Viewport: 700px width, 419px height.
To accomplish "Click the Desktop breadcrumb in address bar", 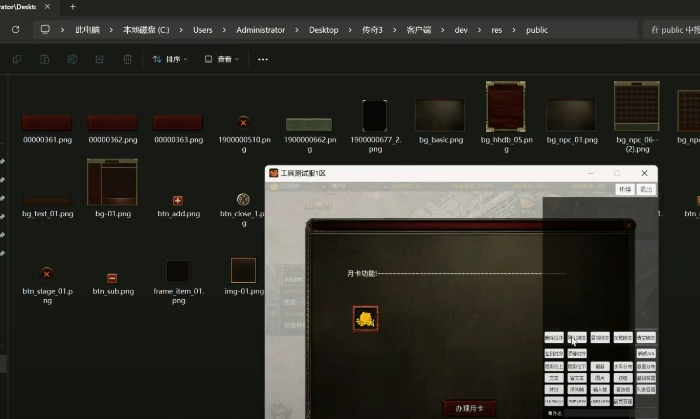I will 323,30.
